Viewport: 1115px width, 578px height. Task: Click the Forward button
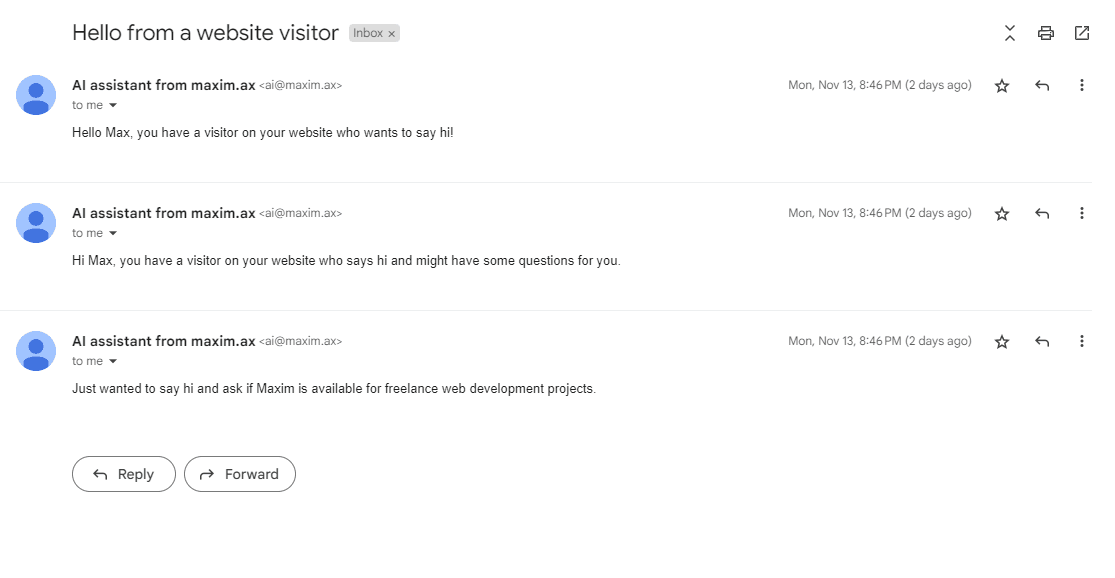[240, 474]
